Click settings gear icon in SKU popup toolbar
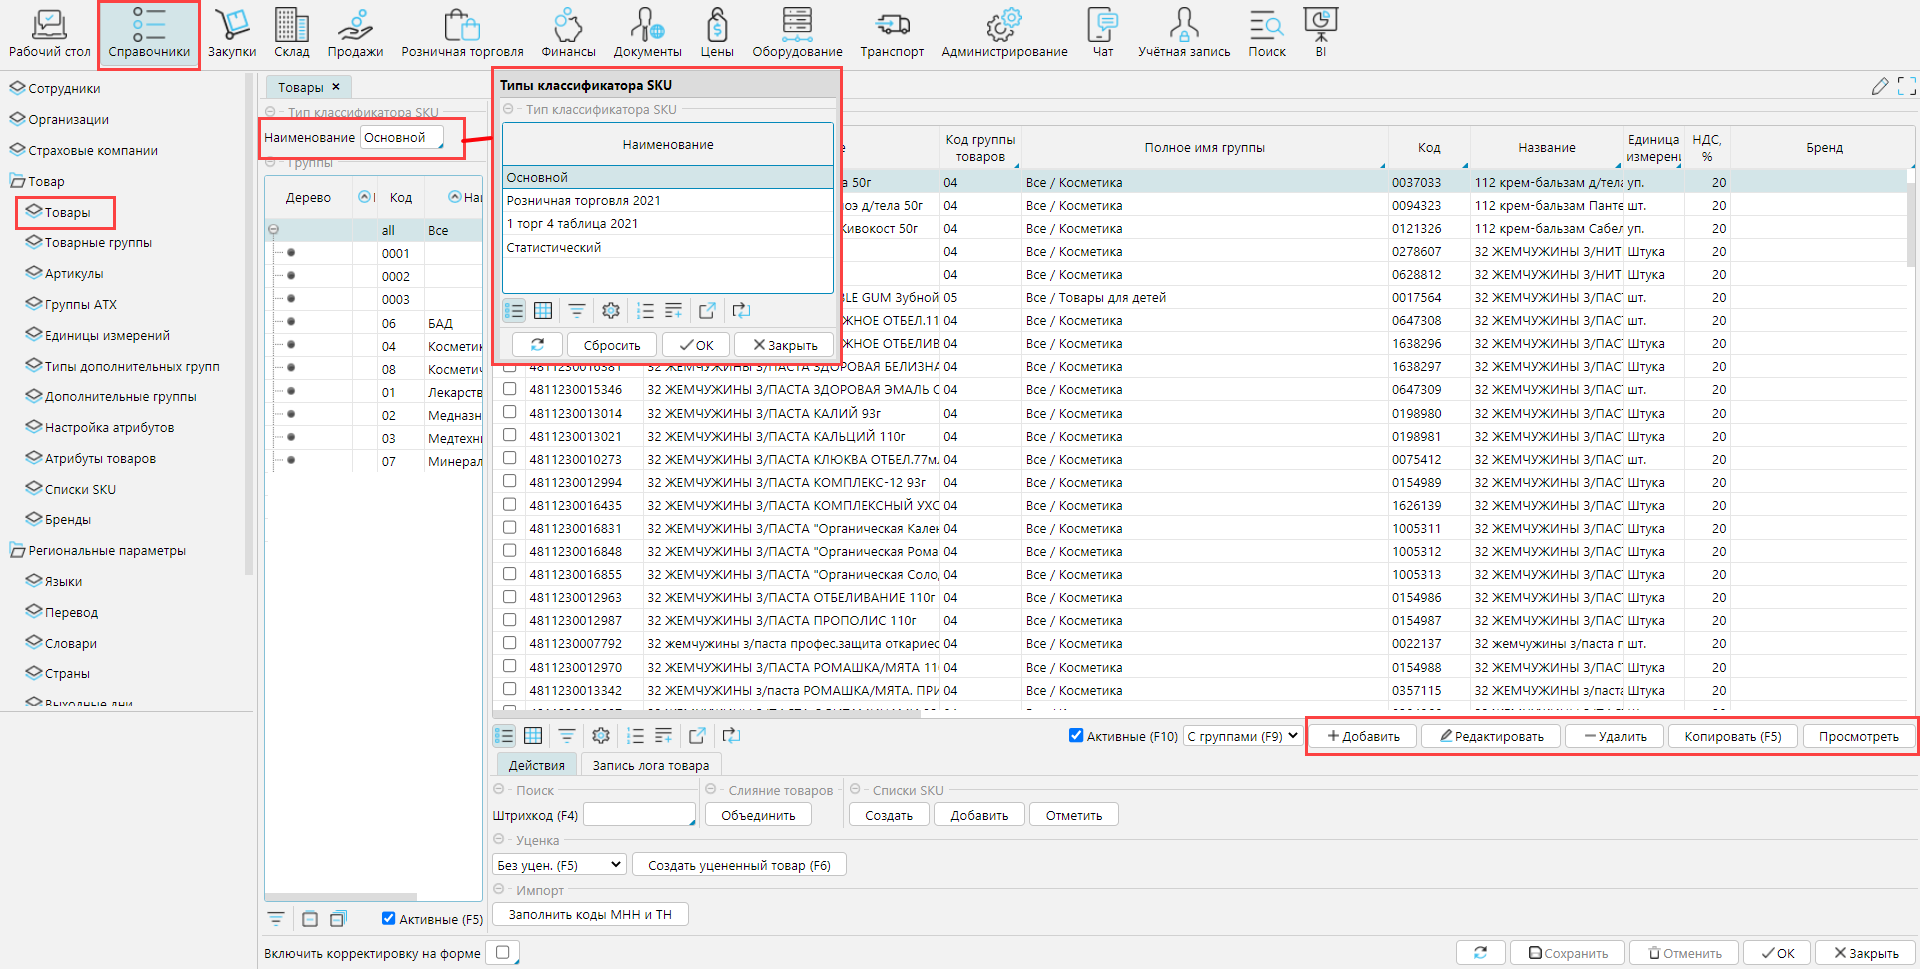This screenshot has height=969, width=1920. click(x=611, y=311)
